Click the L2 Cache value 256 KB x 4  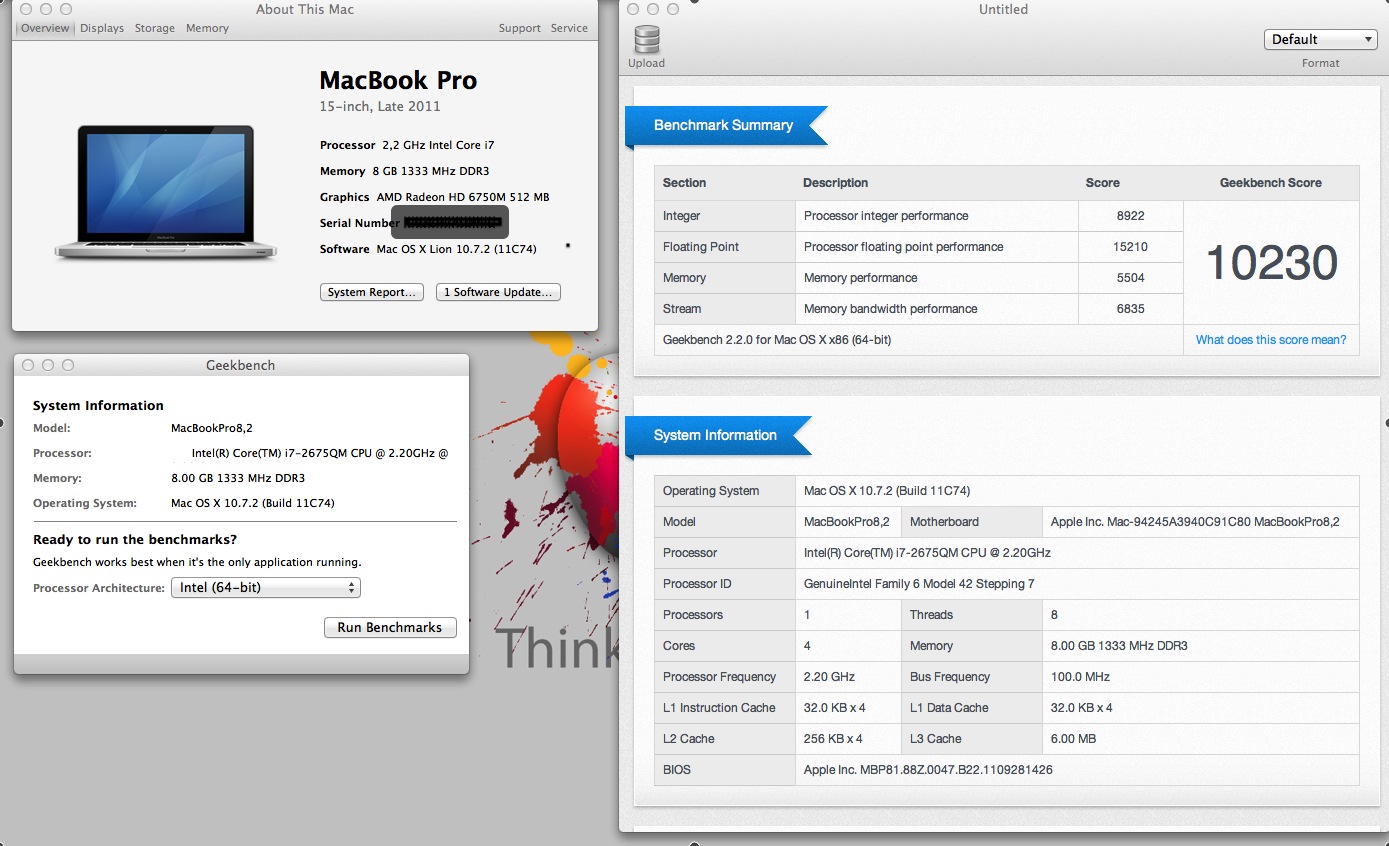(833, 739)
